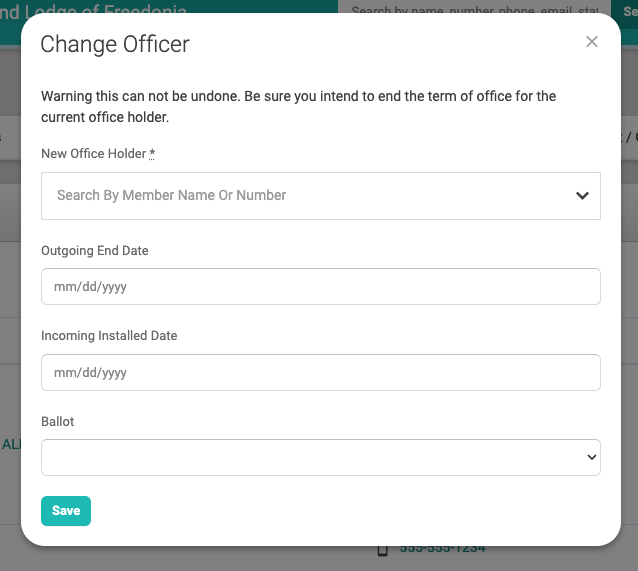Open the Lodge of Freedonia header title
Screen dimensions: 638x571
pos(93,7)
